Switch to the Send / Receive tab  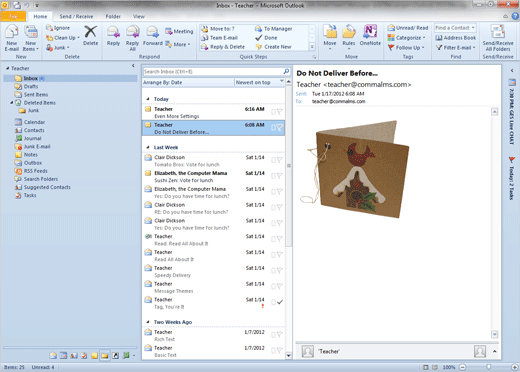(76, 16)
